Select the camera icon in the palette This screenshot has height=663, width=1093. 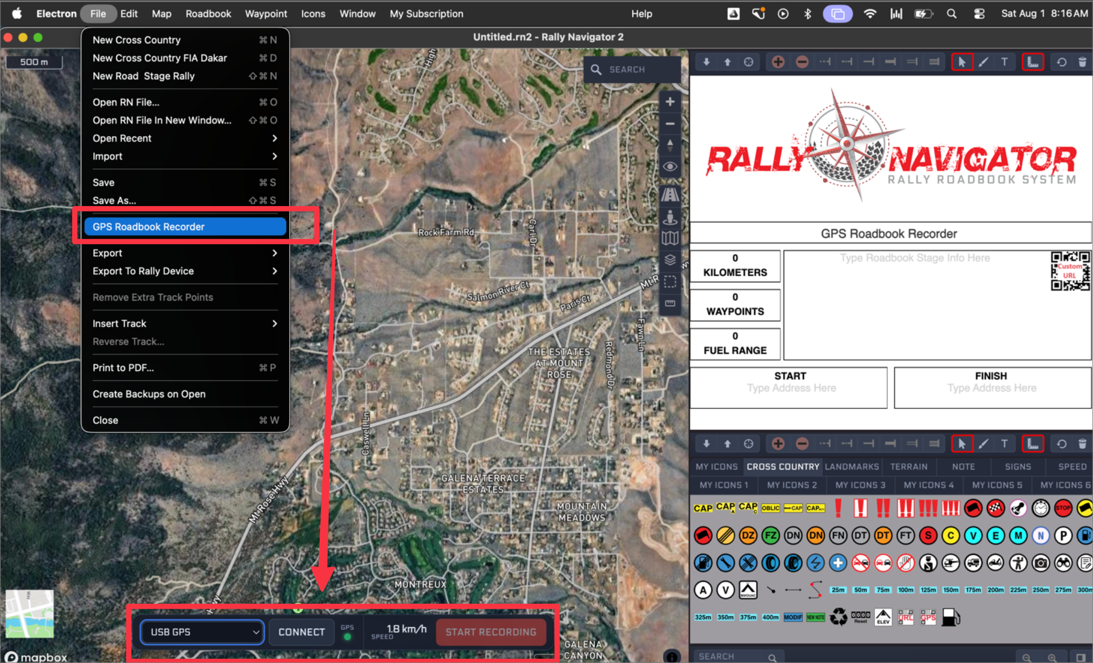point(1041,563)
